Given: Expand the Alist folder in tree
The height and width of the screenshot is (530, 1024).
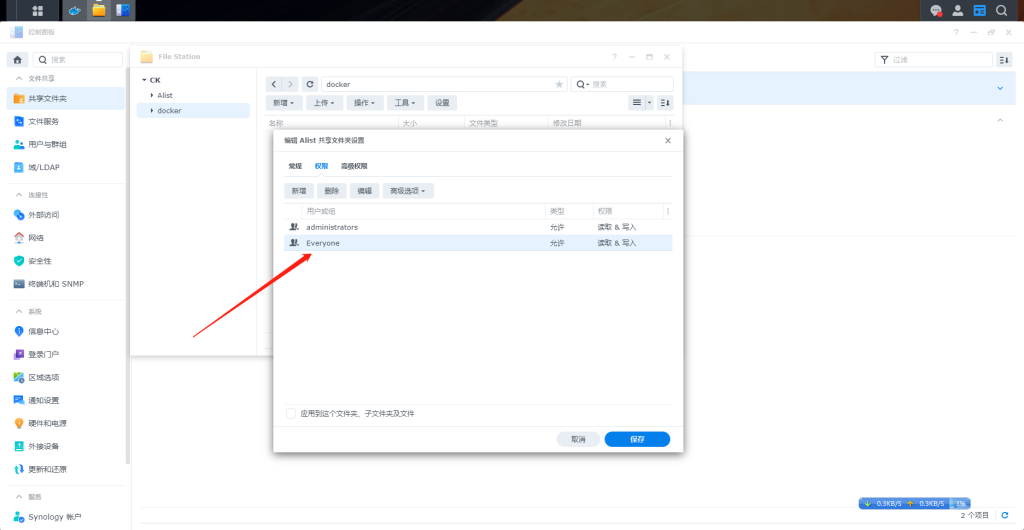Looking at the screenshot, I should 152,95.
